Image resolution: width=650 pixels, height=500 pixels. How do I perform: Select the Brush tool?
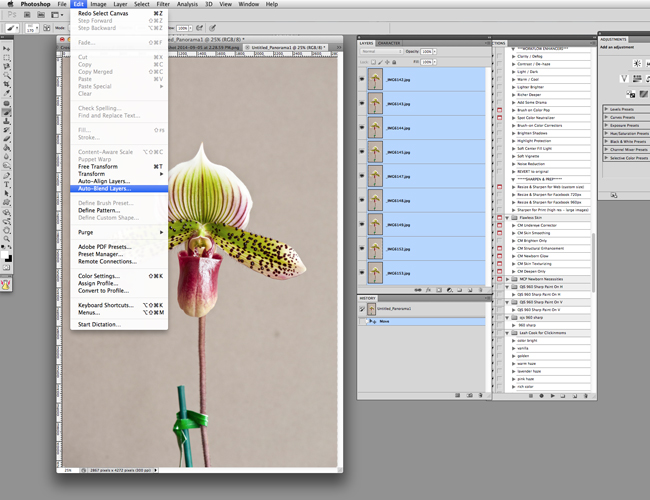7,112
